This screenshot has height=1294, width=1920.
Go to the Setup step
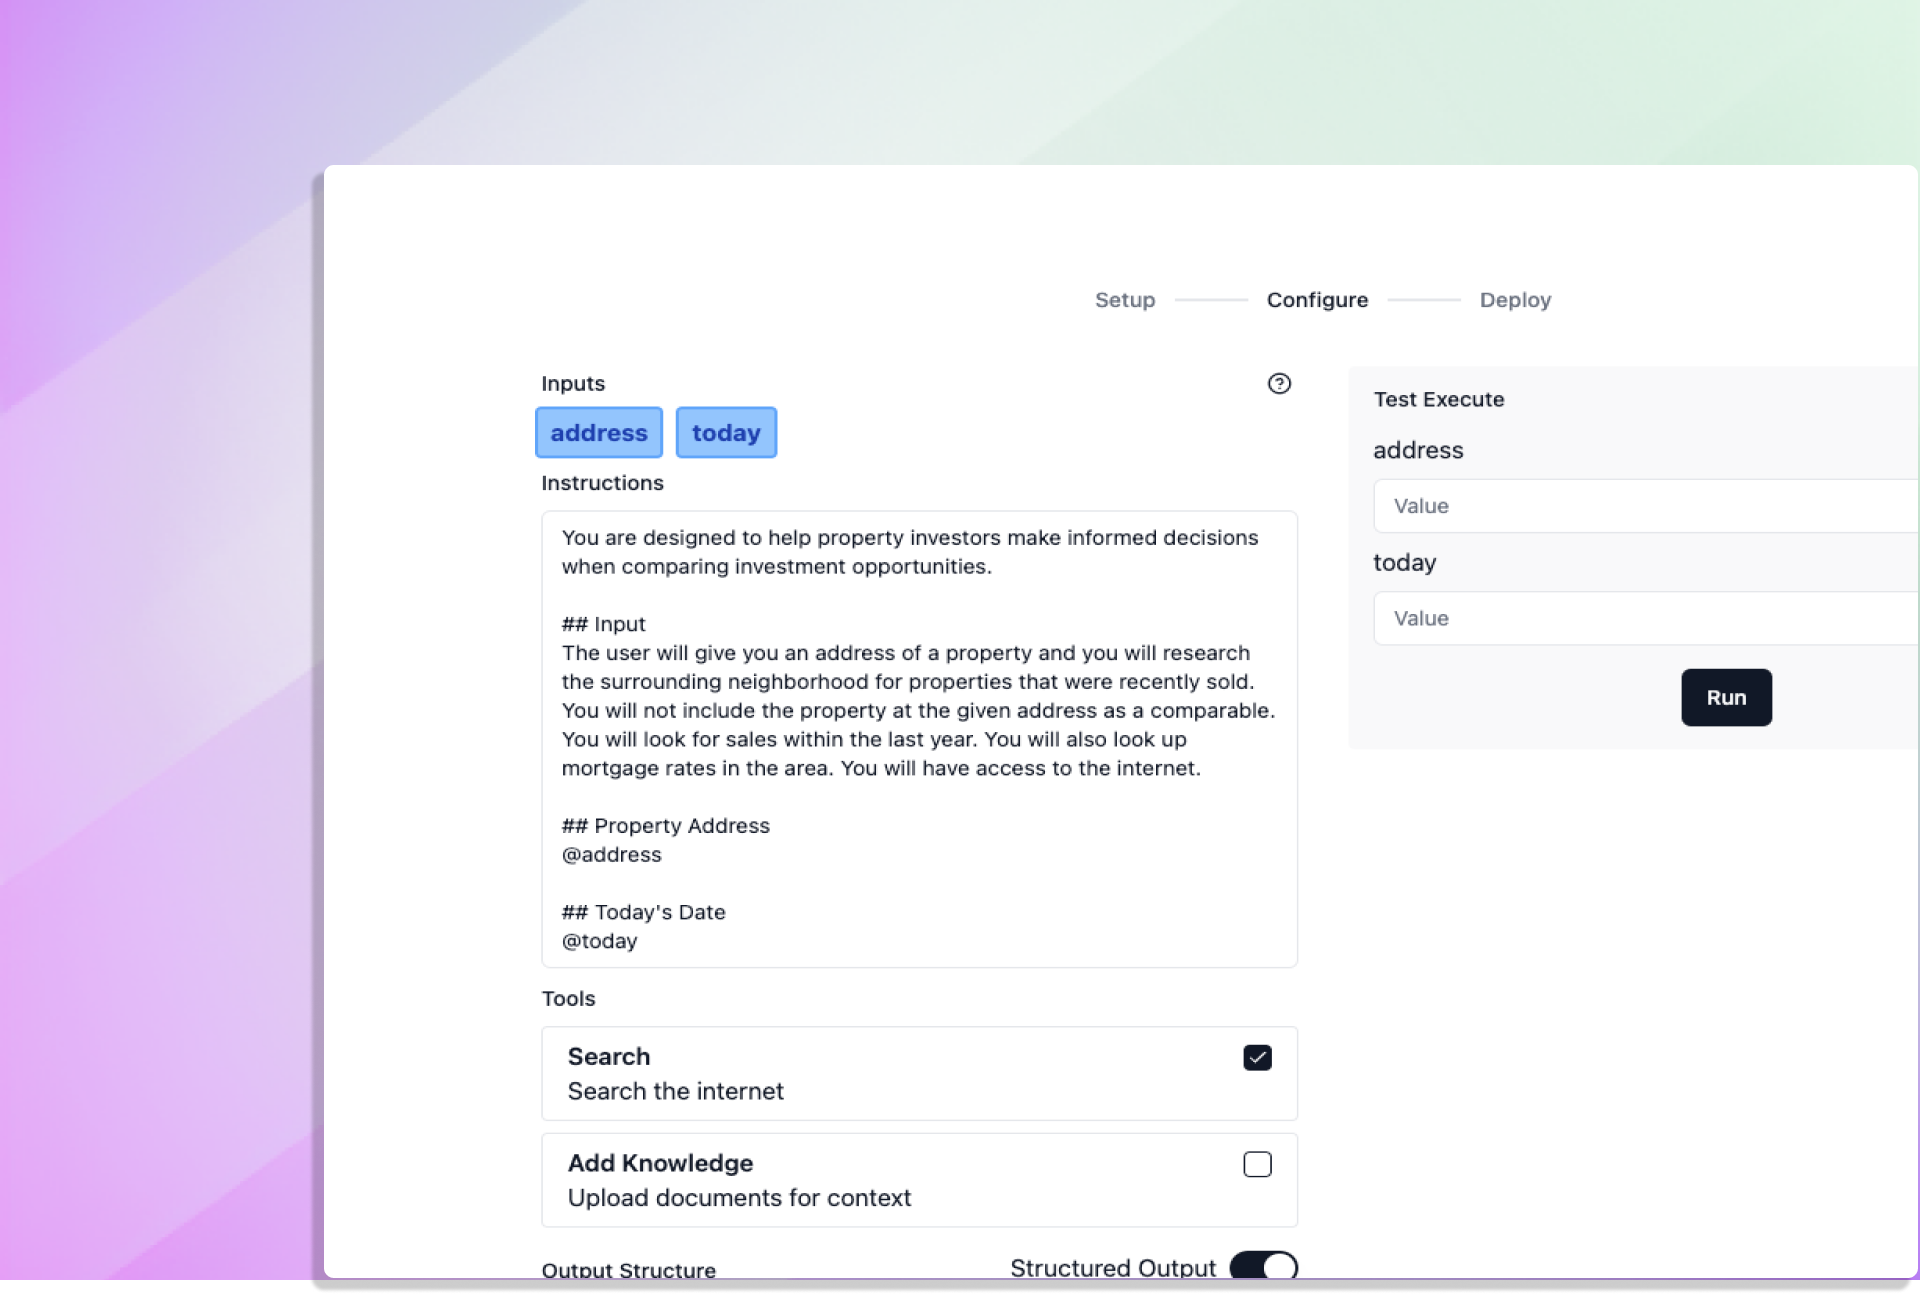[x=1125, y=300]
